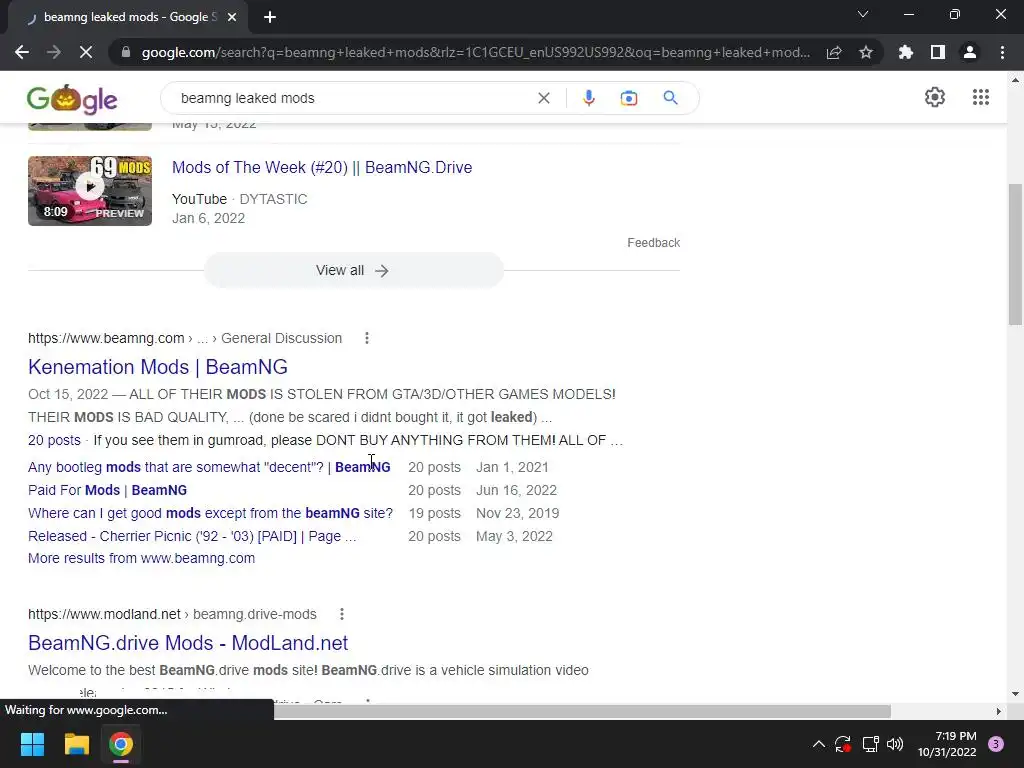Open File Explorer from the taskbar

[x=76, y=744]
